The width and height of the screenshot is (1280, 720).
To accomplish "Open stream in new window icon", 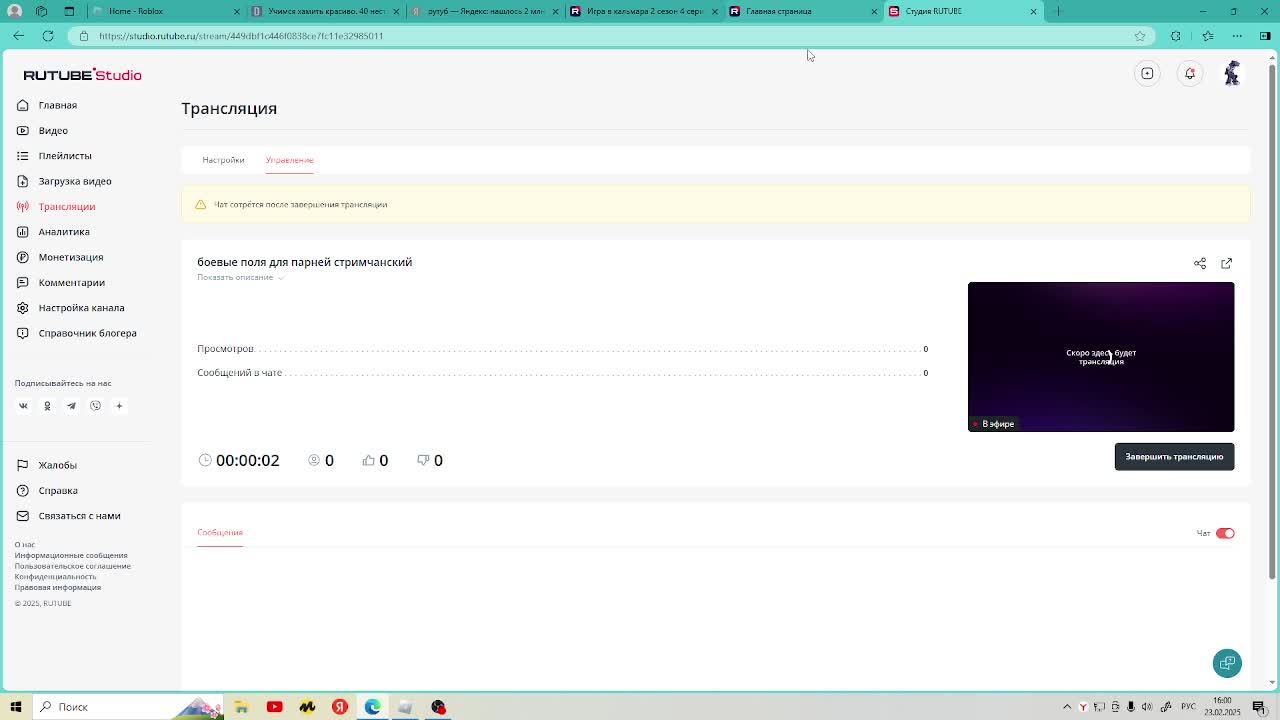I will [1226, 263].
